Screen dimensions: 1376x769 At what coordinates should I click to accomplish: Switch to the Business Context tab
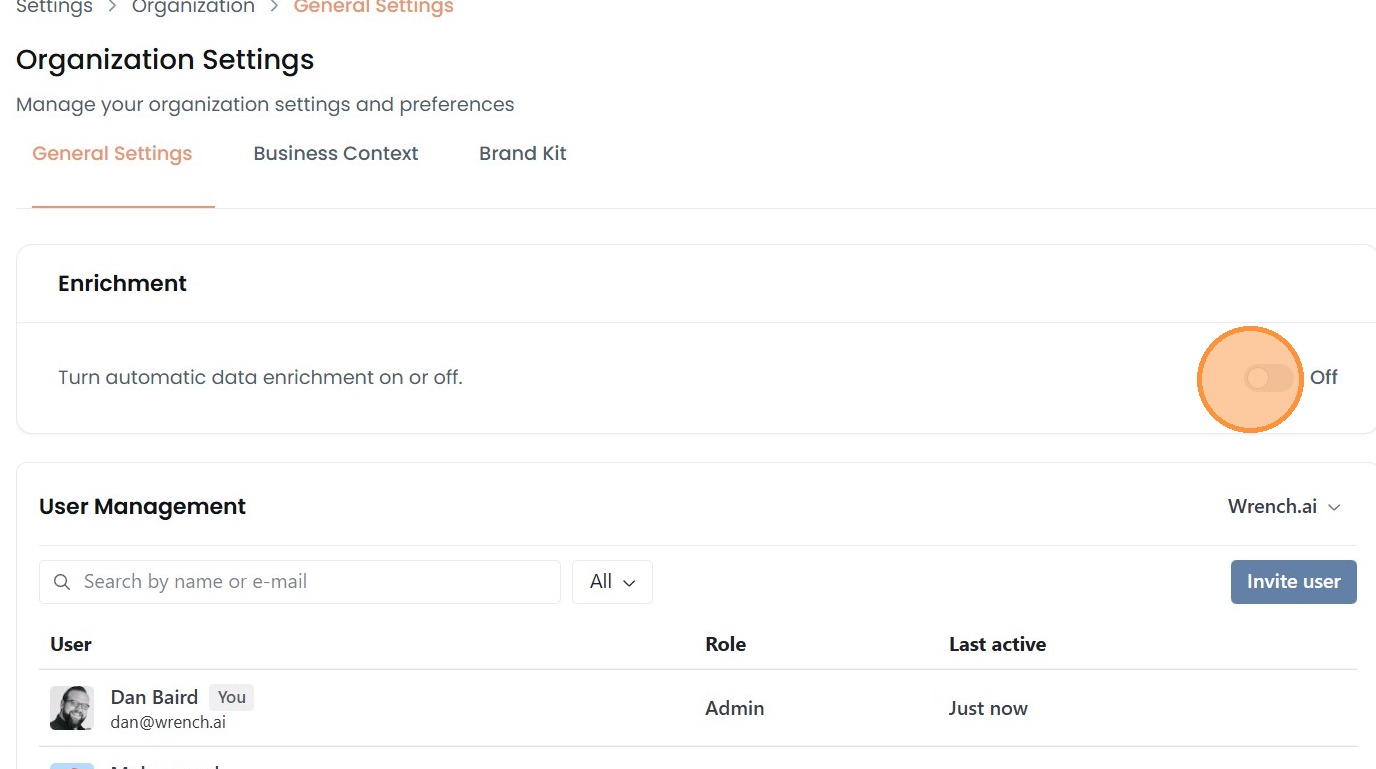tap(336, 154)
